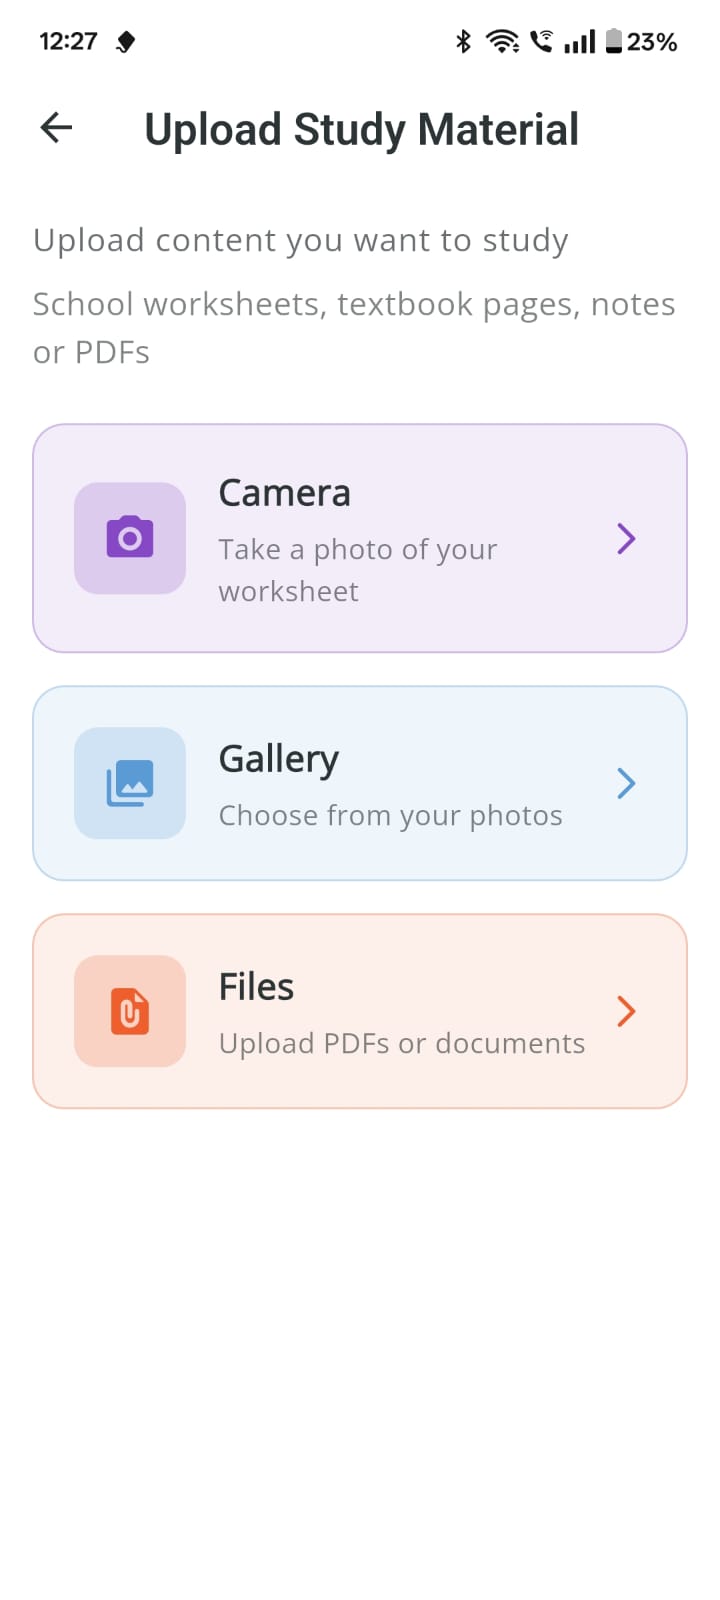Select the Camera icon to take a photo
Viewport: 720px width, 1600px height.
pos(129,538)
